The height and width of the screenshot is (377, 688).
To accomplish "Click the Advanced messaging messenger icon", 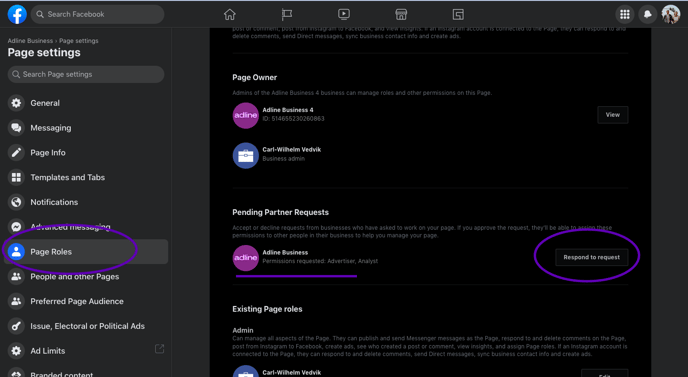I will click(16, 227).
